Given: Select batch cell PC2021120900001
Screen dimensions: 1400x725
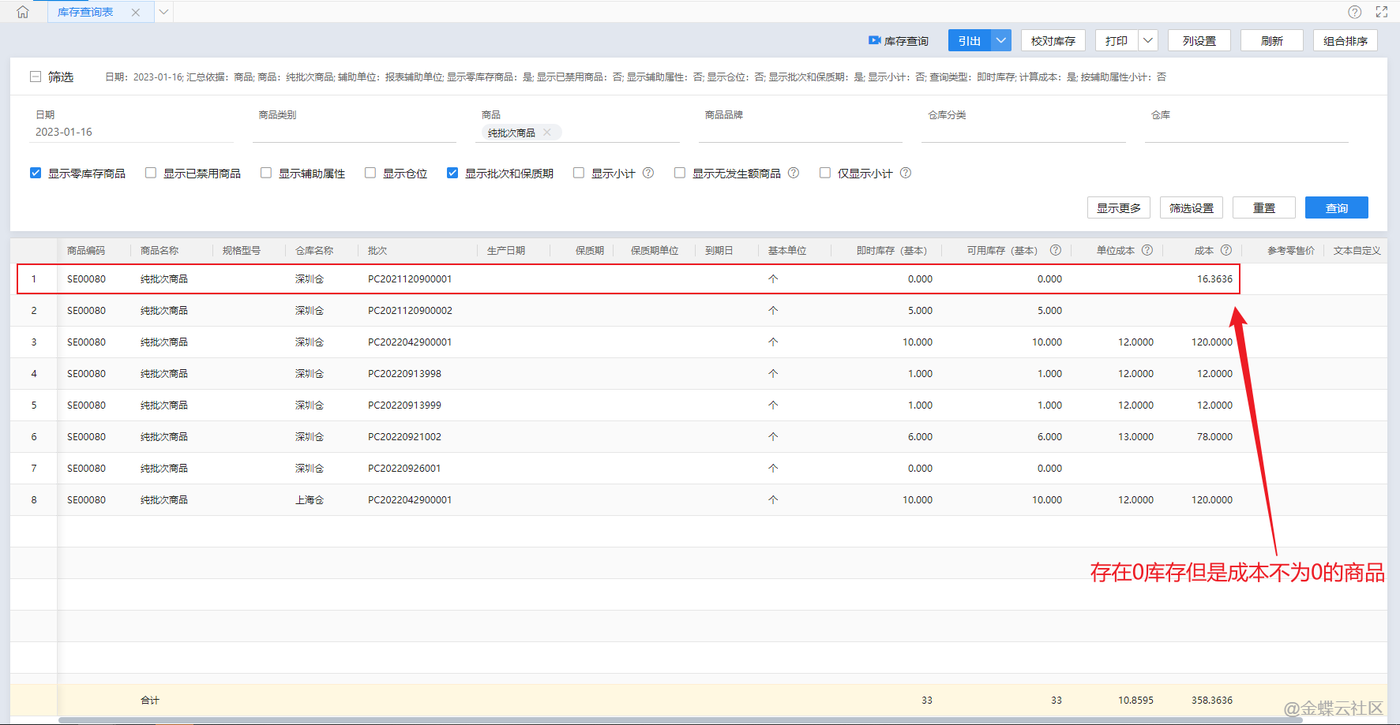Looking at the screenshot, I should coord(410,279).
